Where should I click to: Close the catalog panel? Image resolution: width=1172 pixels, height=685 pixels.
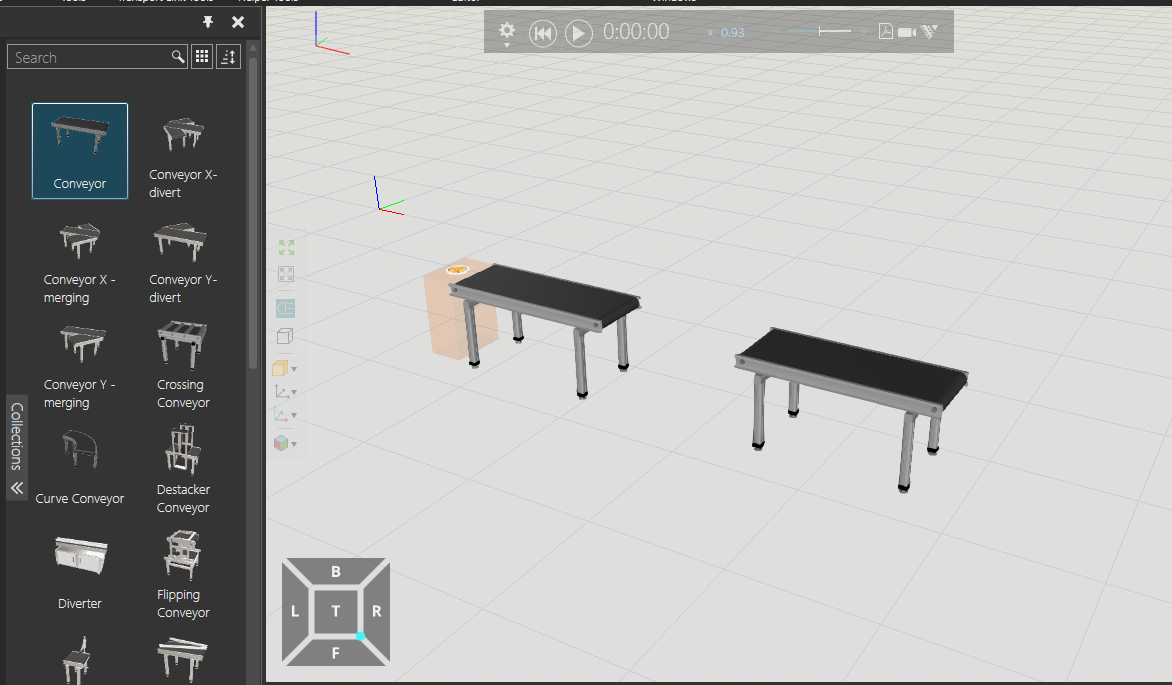238,22
